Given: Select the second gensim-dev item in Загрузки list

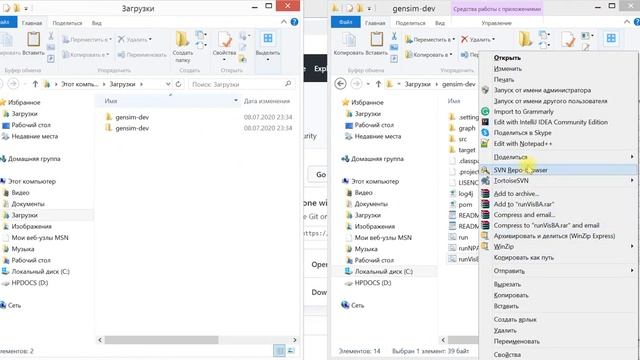Looking at the screenshot, I should click(x=132, y=128).
